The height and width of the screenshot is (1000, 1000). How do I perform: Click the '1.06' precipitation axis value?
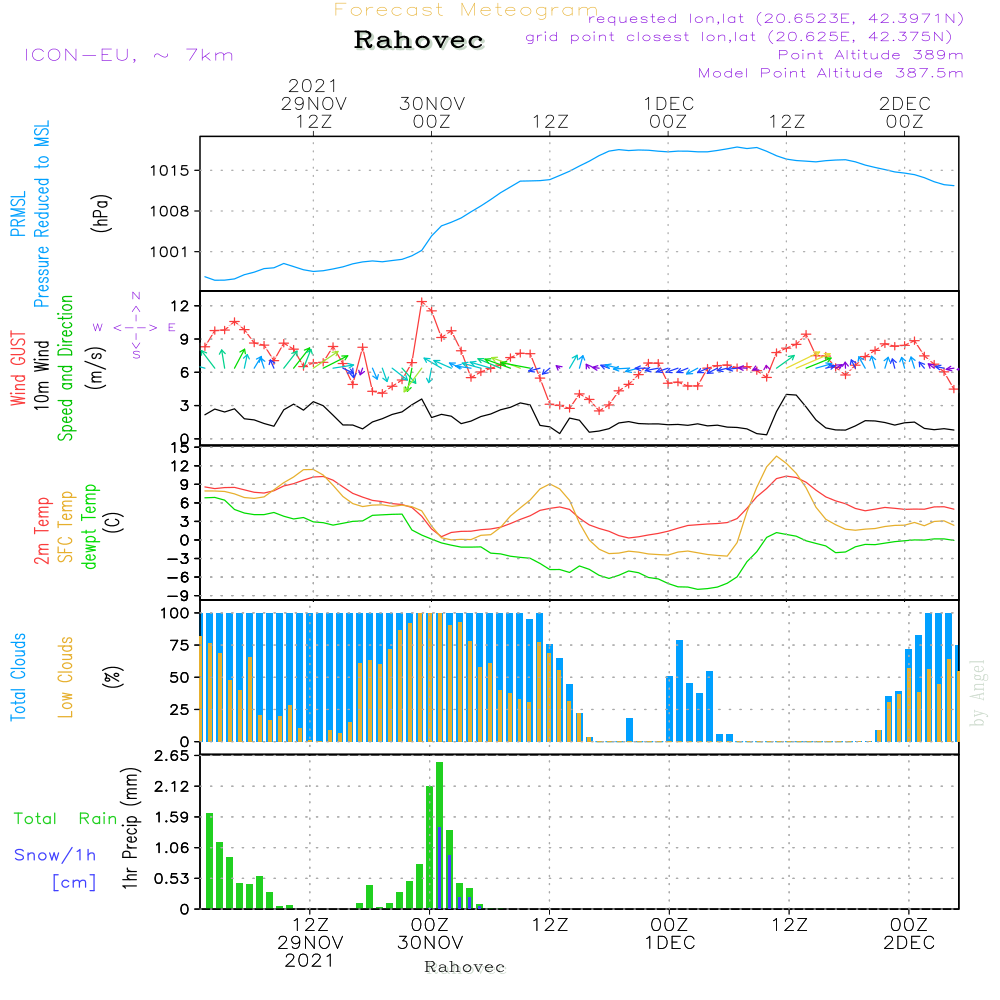tap(172, 848)
